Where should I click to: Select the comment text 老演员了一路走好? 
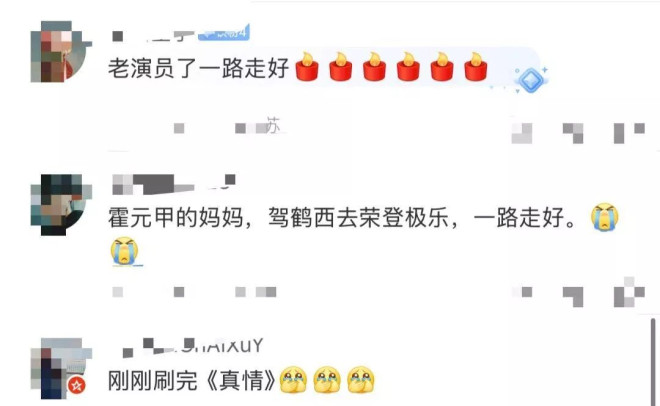198,68
